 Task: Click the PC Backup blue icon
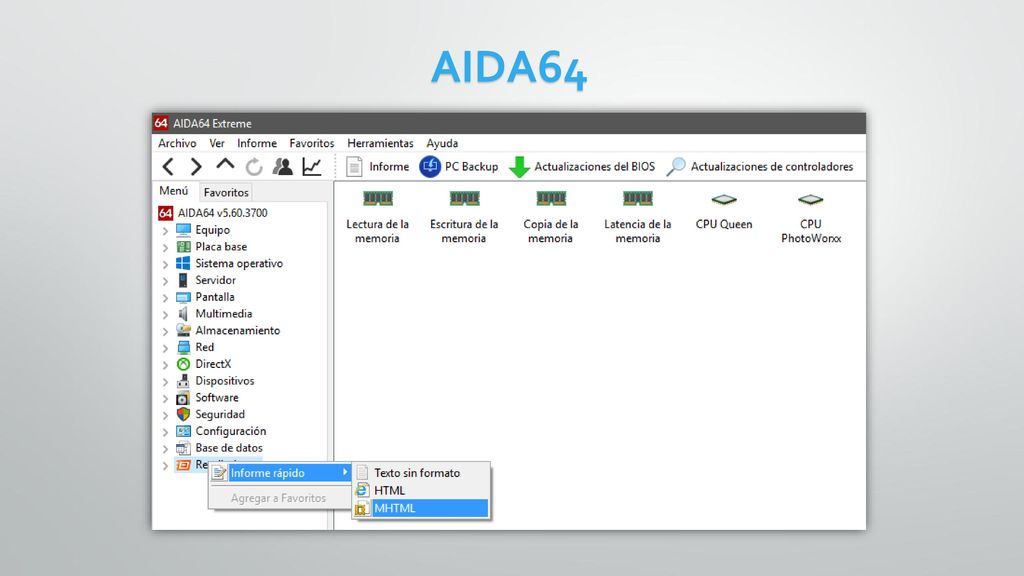430,167
